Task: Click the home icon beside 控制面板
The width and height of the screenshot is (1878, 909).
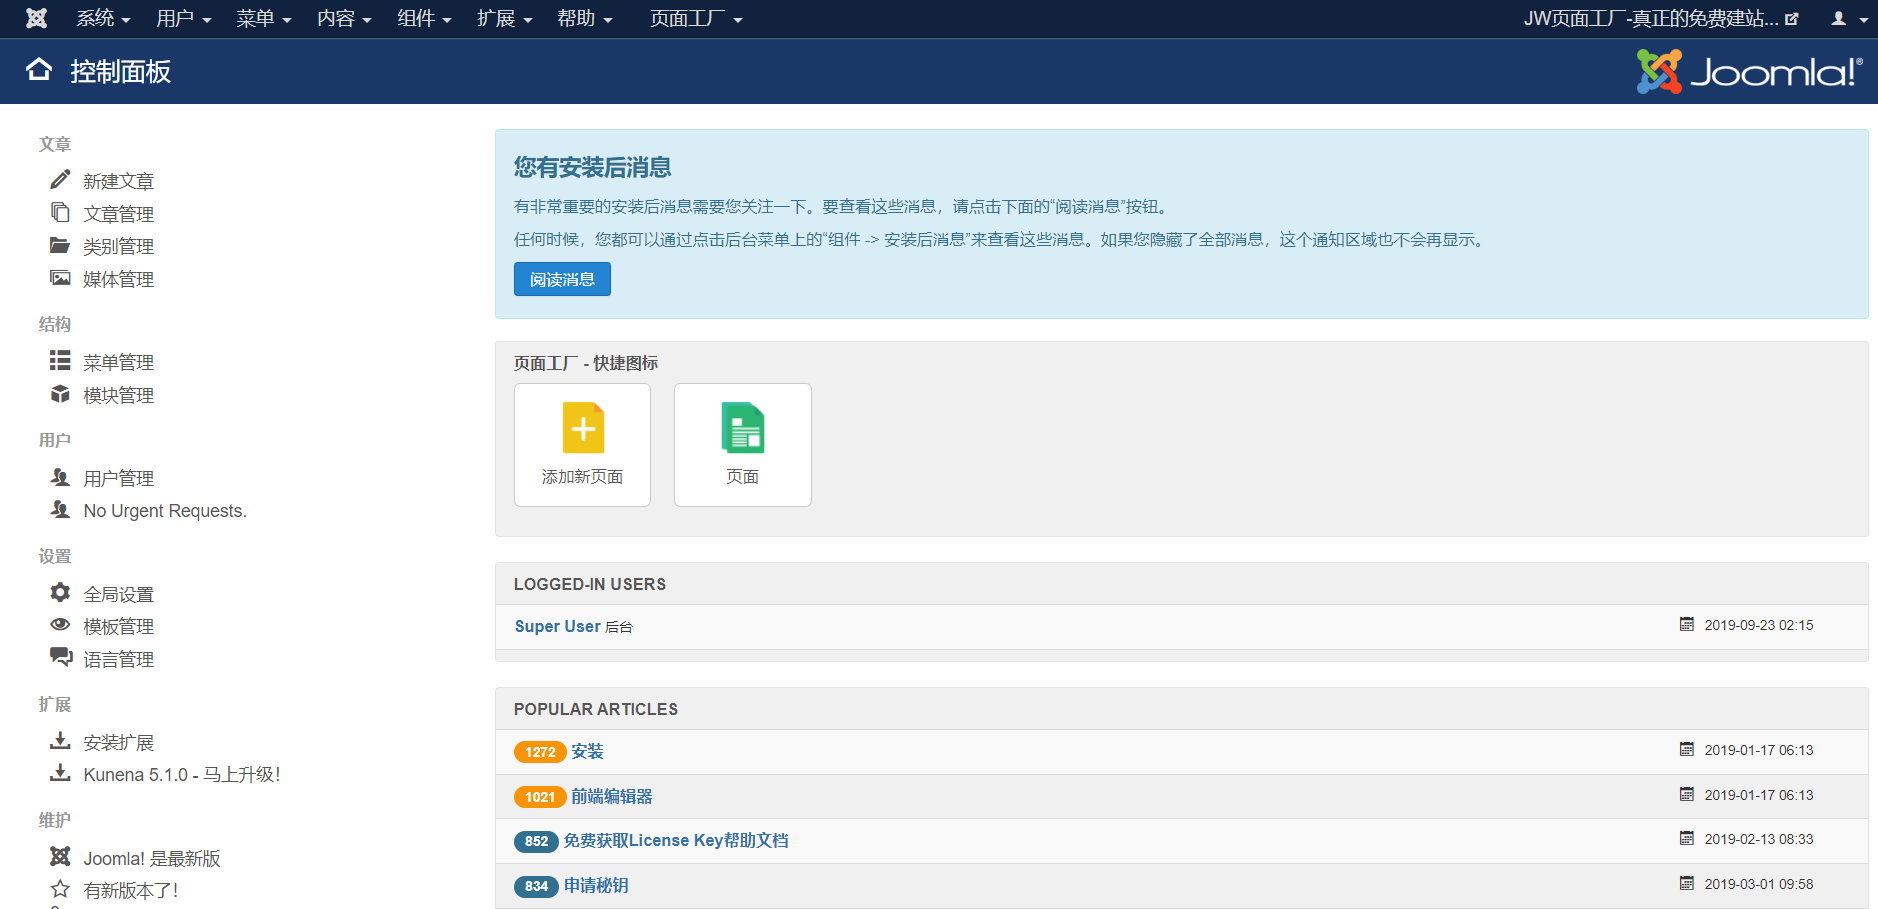Action: pyautogui.click(x=39, y=70)
